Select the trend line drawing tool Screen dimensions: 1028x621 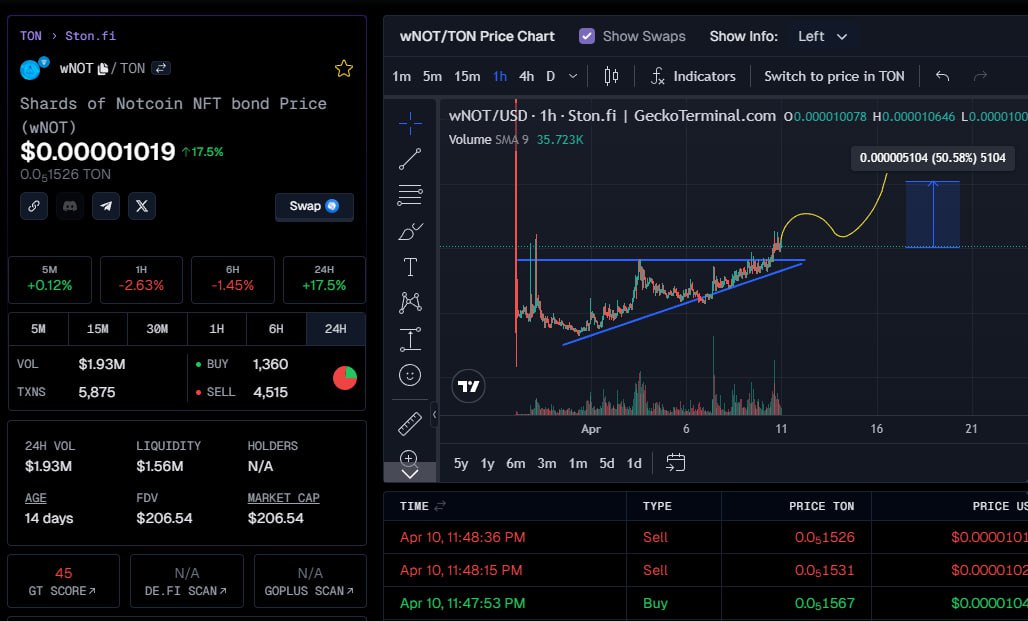point(410,159)
